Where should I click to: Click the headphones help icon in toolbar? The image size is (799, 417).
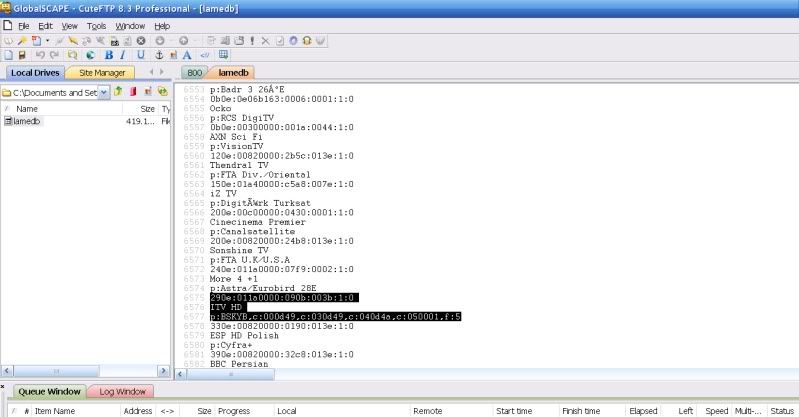(x=307, y=41)
